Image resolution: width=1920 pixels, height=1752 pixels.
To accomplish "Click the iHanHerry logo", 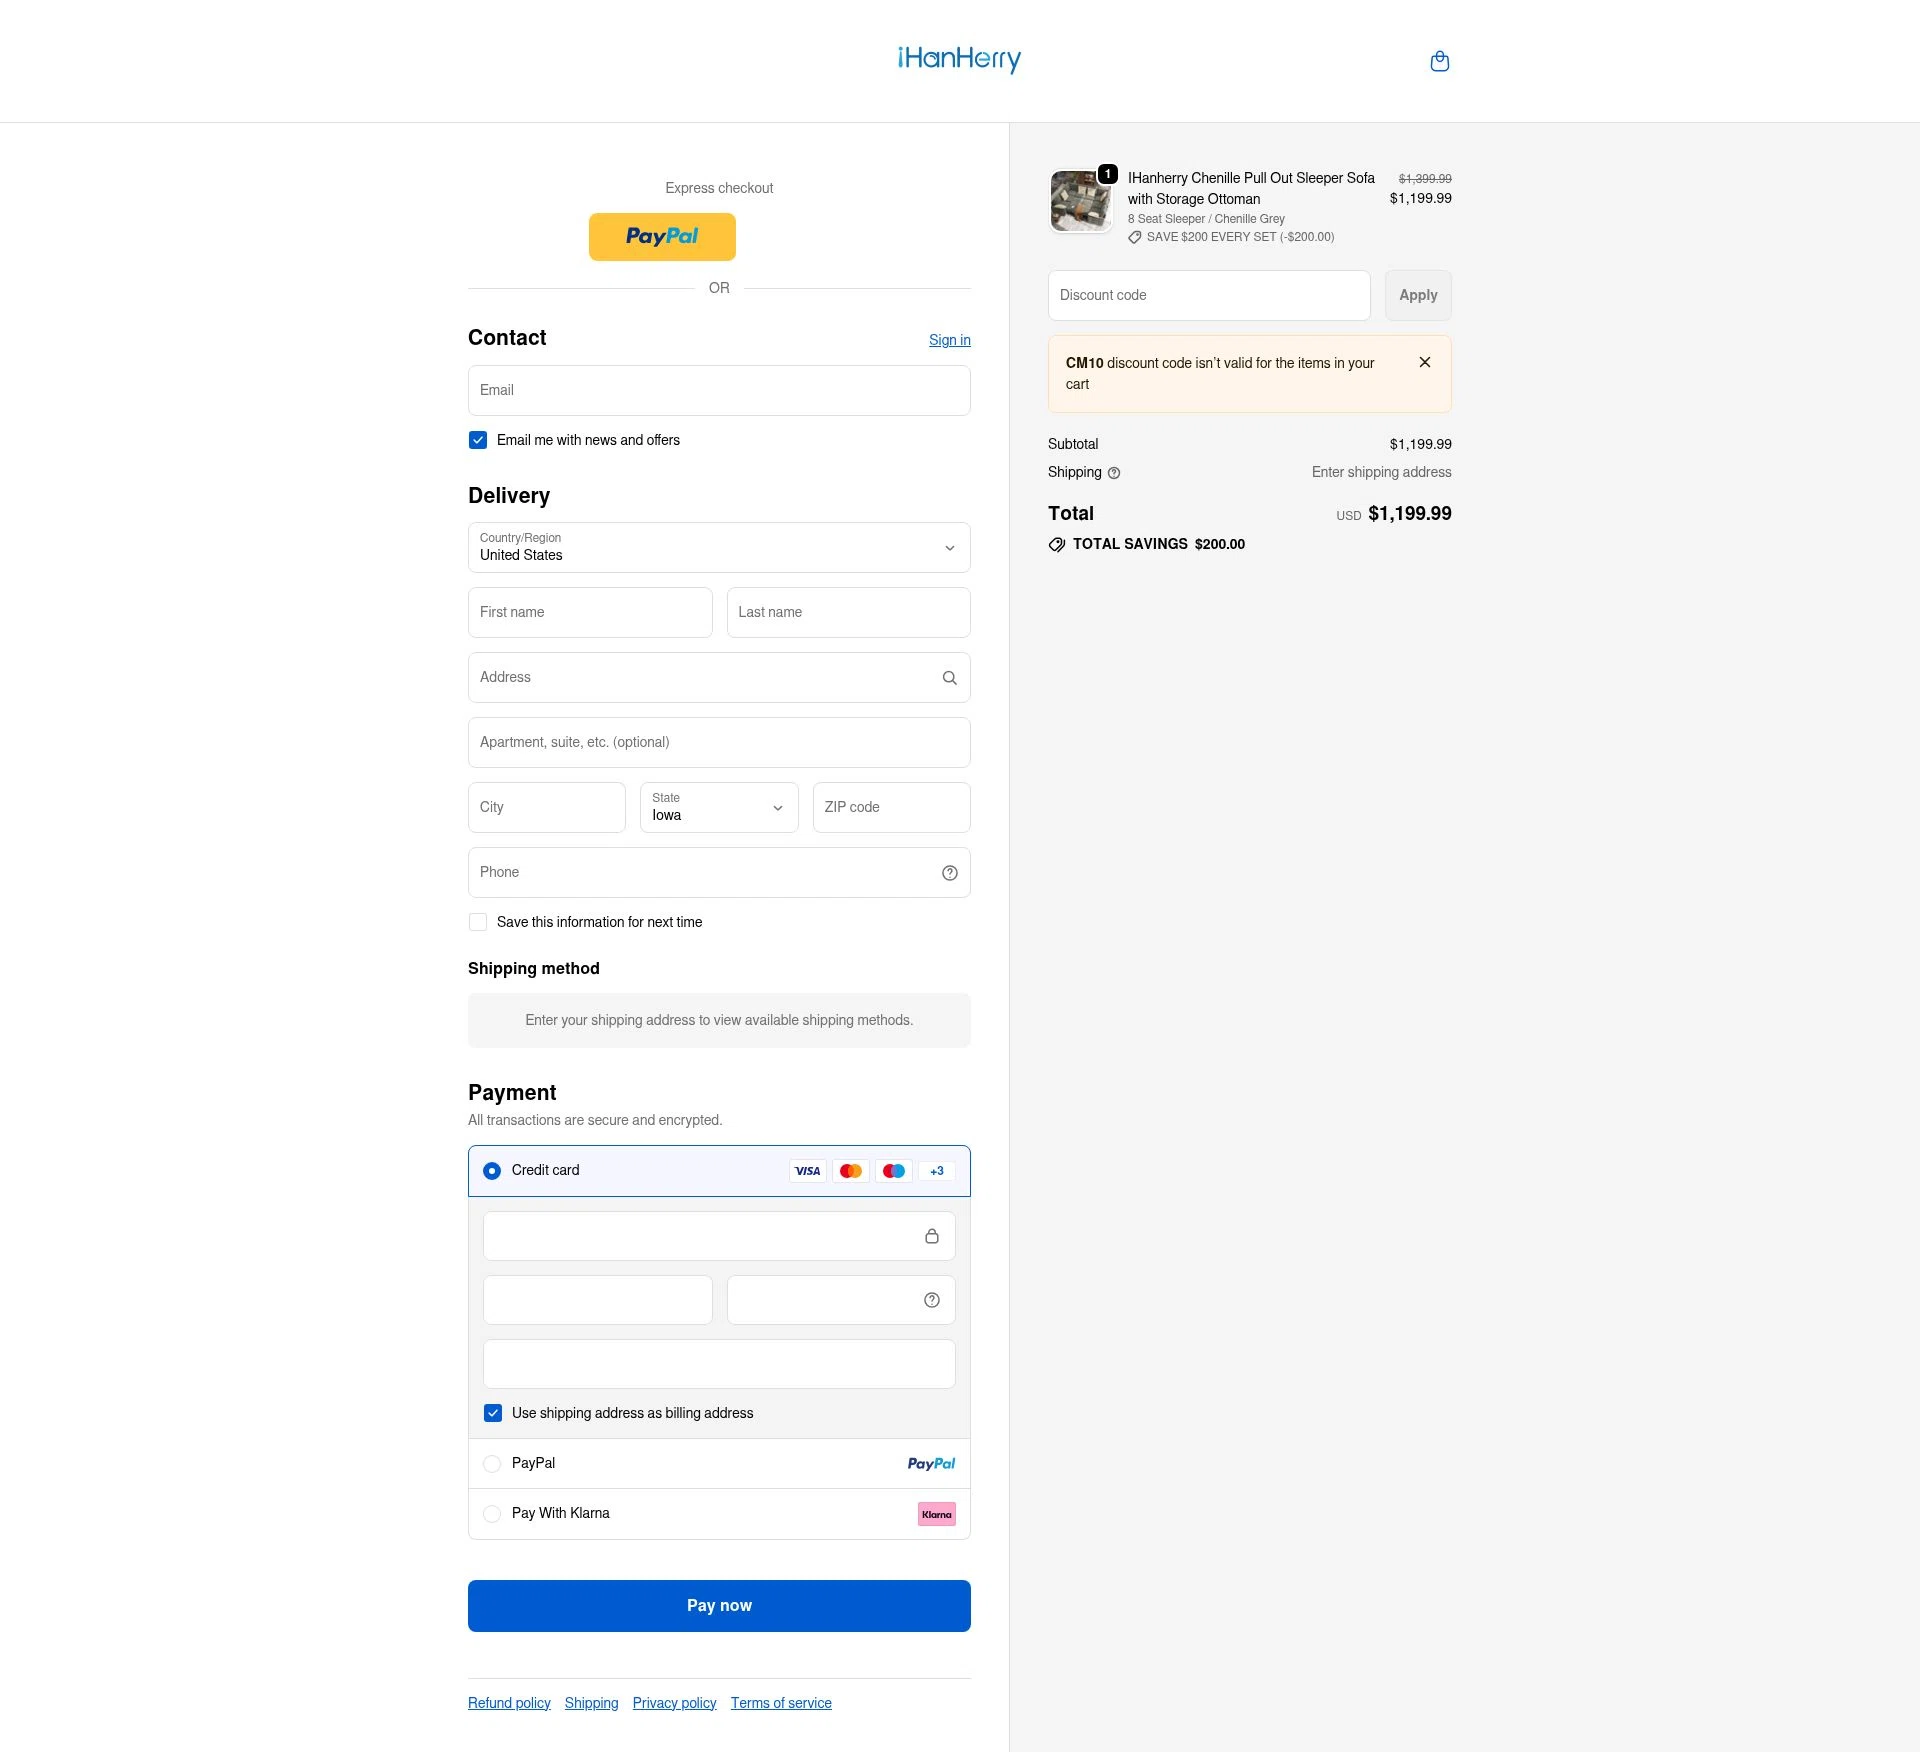I will (959, 61).
